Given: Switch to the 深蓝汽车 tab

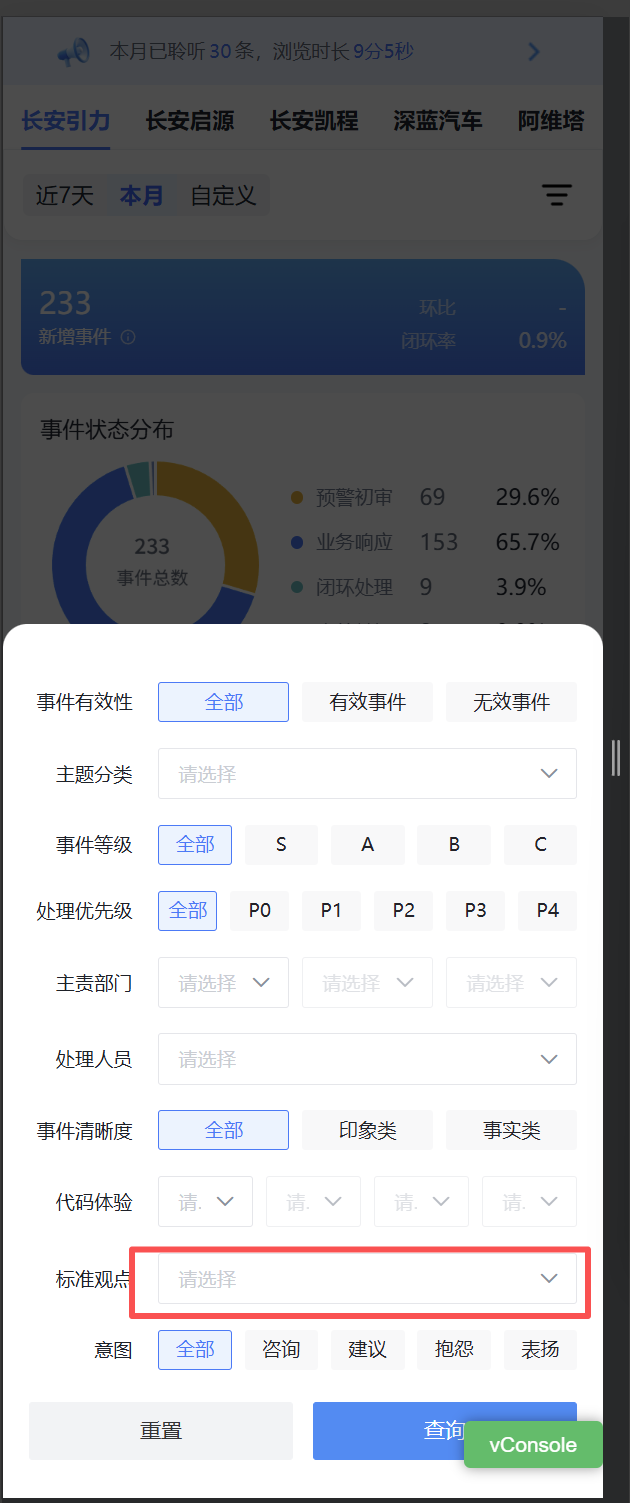Looking at the screenshot, I should (x=437, y=122).
